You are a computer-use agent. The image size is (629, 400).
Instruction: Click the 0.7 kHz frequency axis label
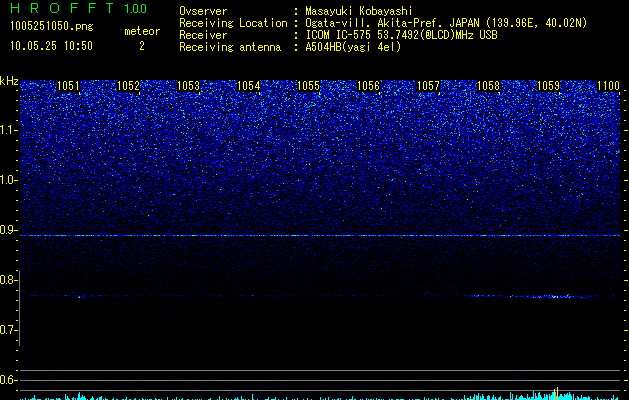8,330
